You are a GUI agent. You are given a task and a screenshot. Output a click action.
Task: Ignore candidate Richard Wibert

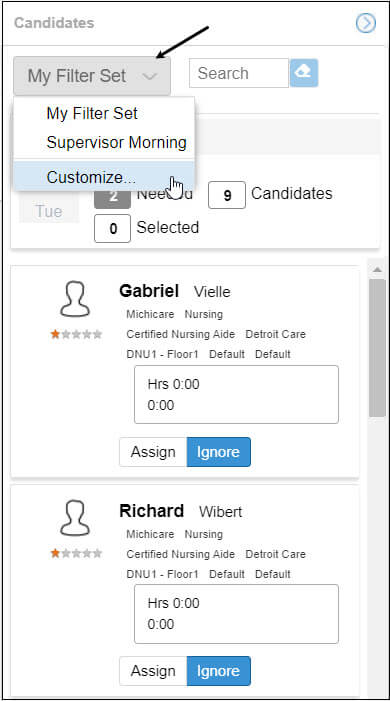pyautogui.click(x=218, y=671)
